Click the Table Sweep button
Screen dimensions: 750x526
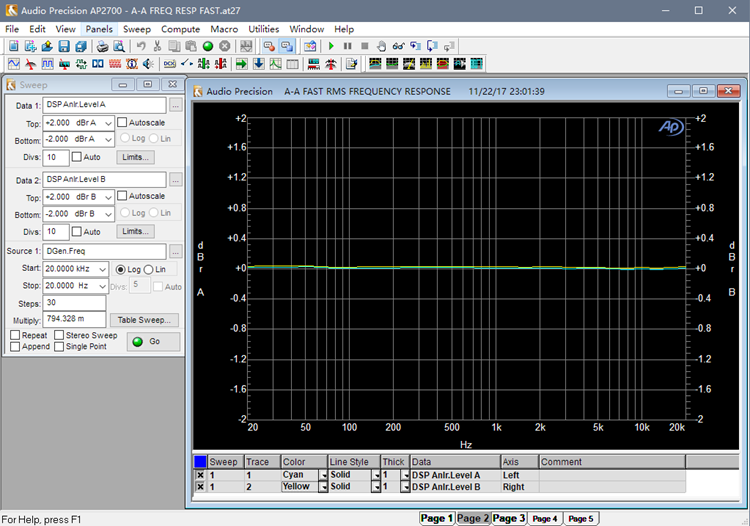coord(144,320)
